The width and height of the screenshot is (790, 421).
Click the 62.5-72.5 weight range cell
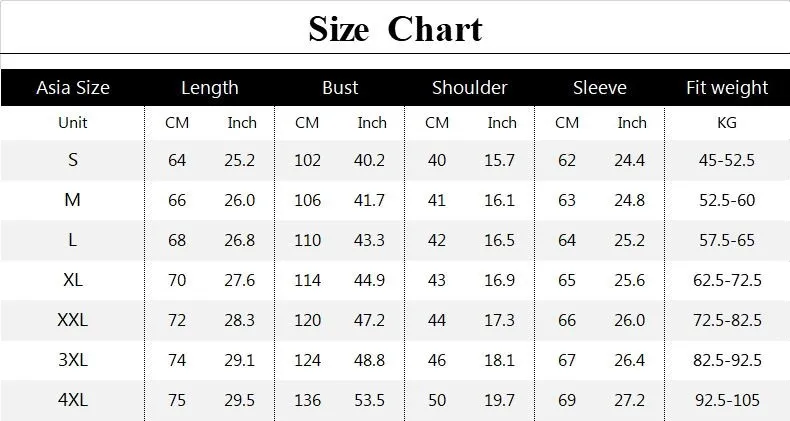[727, 280]
